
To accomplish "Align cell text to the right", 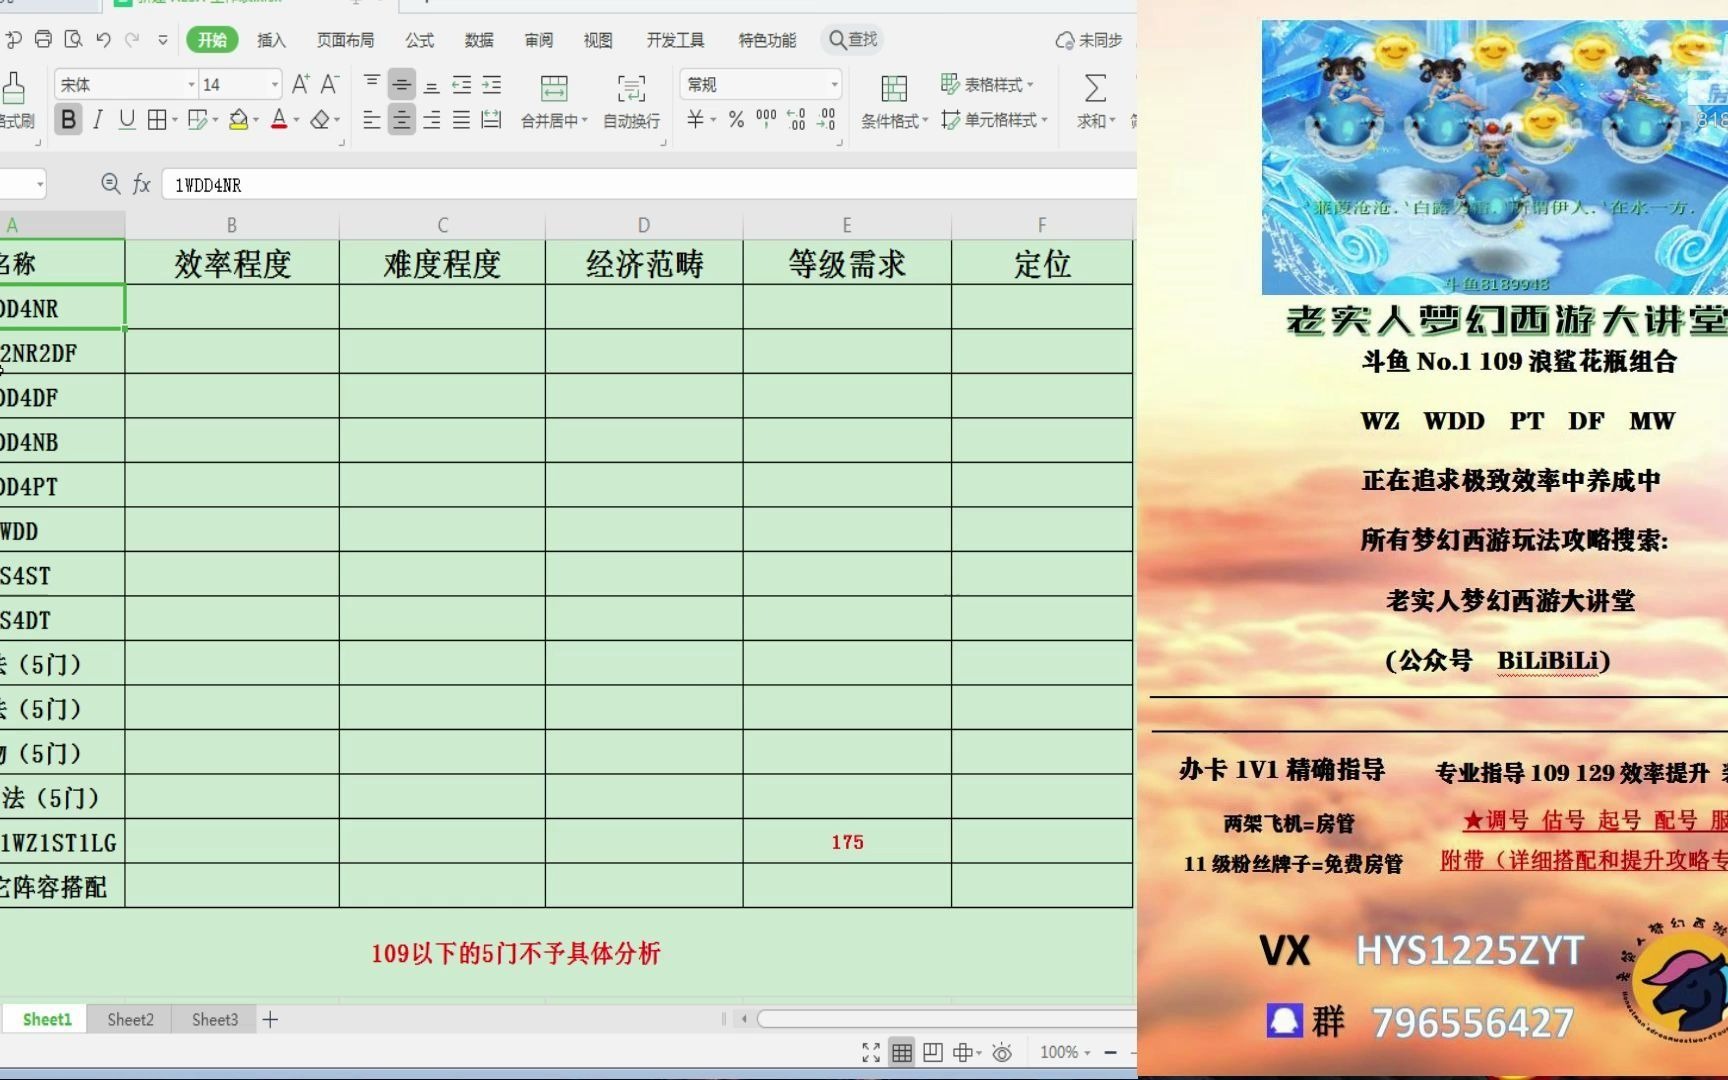I will coord(432,120).
